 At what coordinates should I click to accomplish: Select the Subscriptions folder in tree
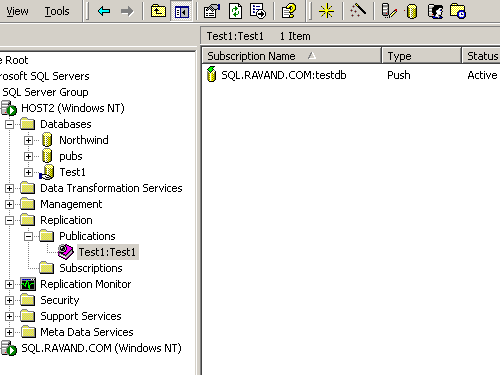tap(91, 268)
